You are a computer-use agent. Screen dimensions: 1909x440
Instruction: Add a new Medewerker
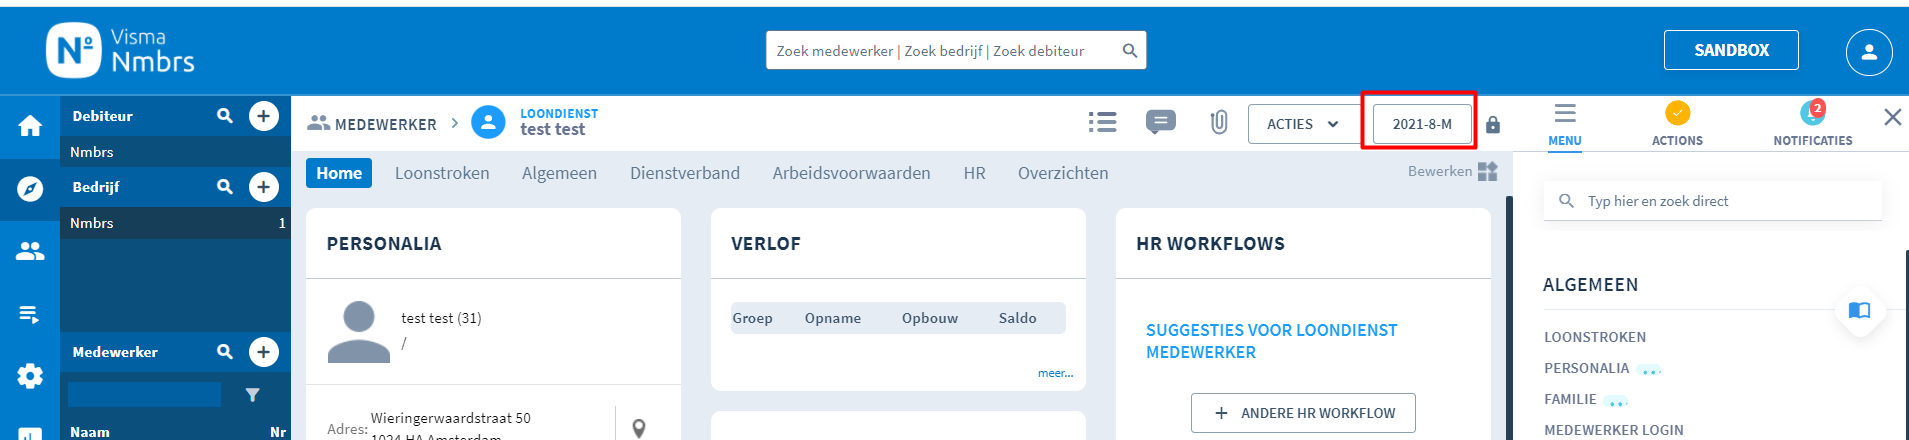tap(263, 352)
